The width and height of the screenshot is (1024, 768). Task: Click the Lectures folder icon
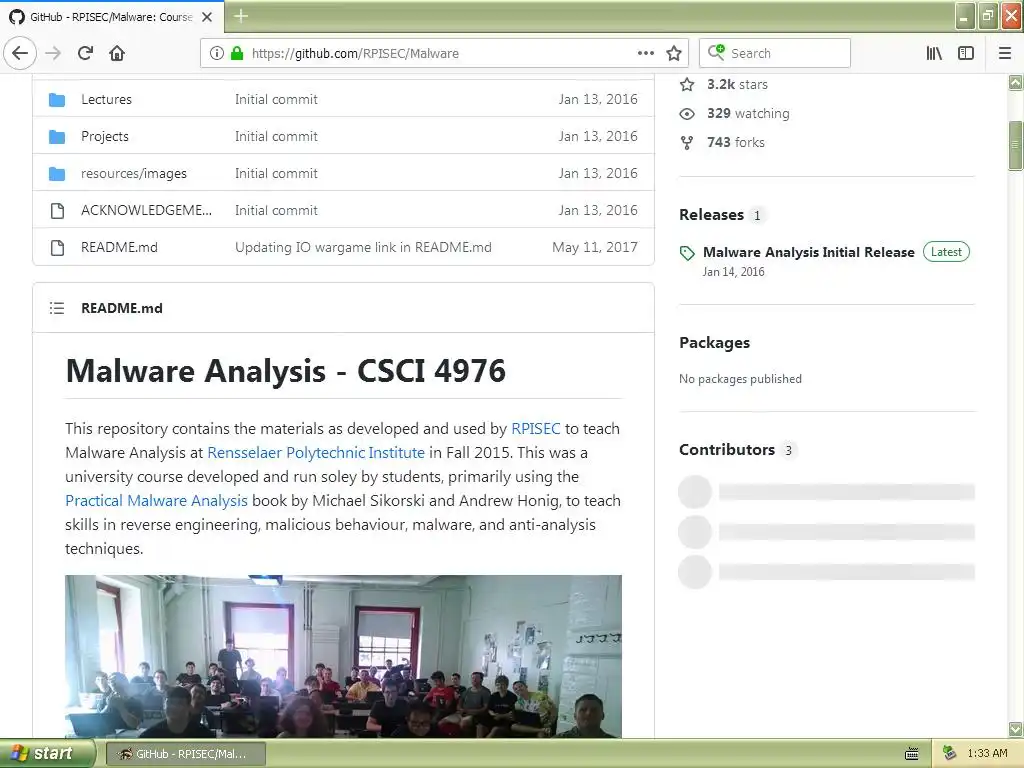[x=57, y=99]
